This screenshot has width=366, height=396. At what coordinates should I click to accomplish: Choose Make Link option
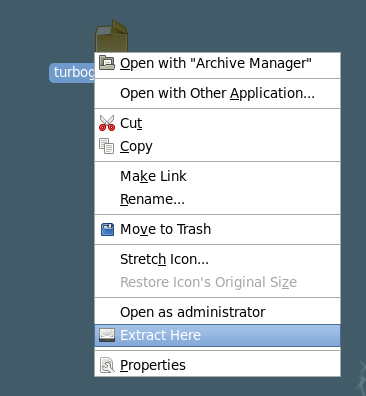point(217,176)
